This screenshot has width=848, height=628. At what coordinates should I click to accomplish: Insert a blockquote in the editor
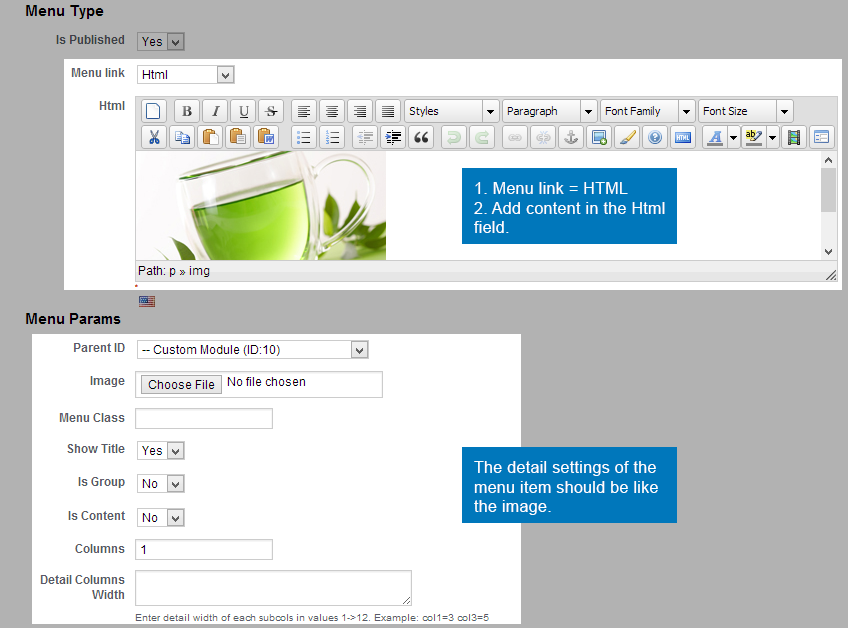[421, 138]
